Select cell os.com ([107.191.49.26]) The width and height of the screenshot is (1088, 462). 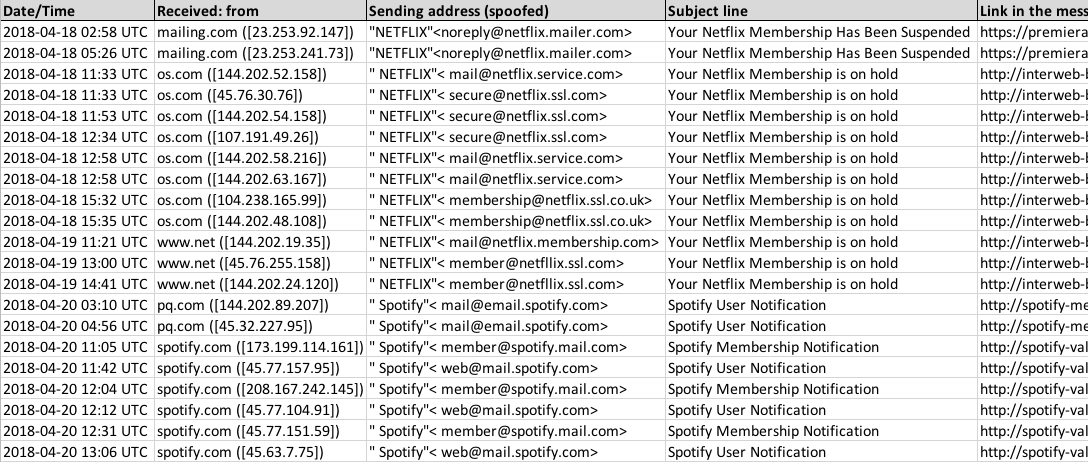[260, 137]
